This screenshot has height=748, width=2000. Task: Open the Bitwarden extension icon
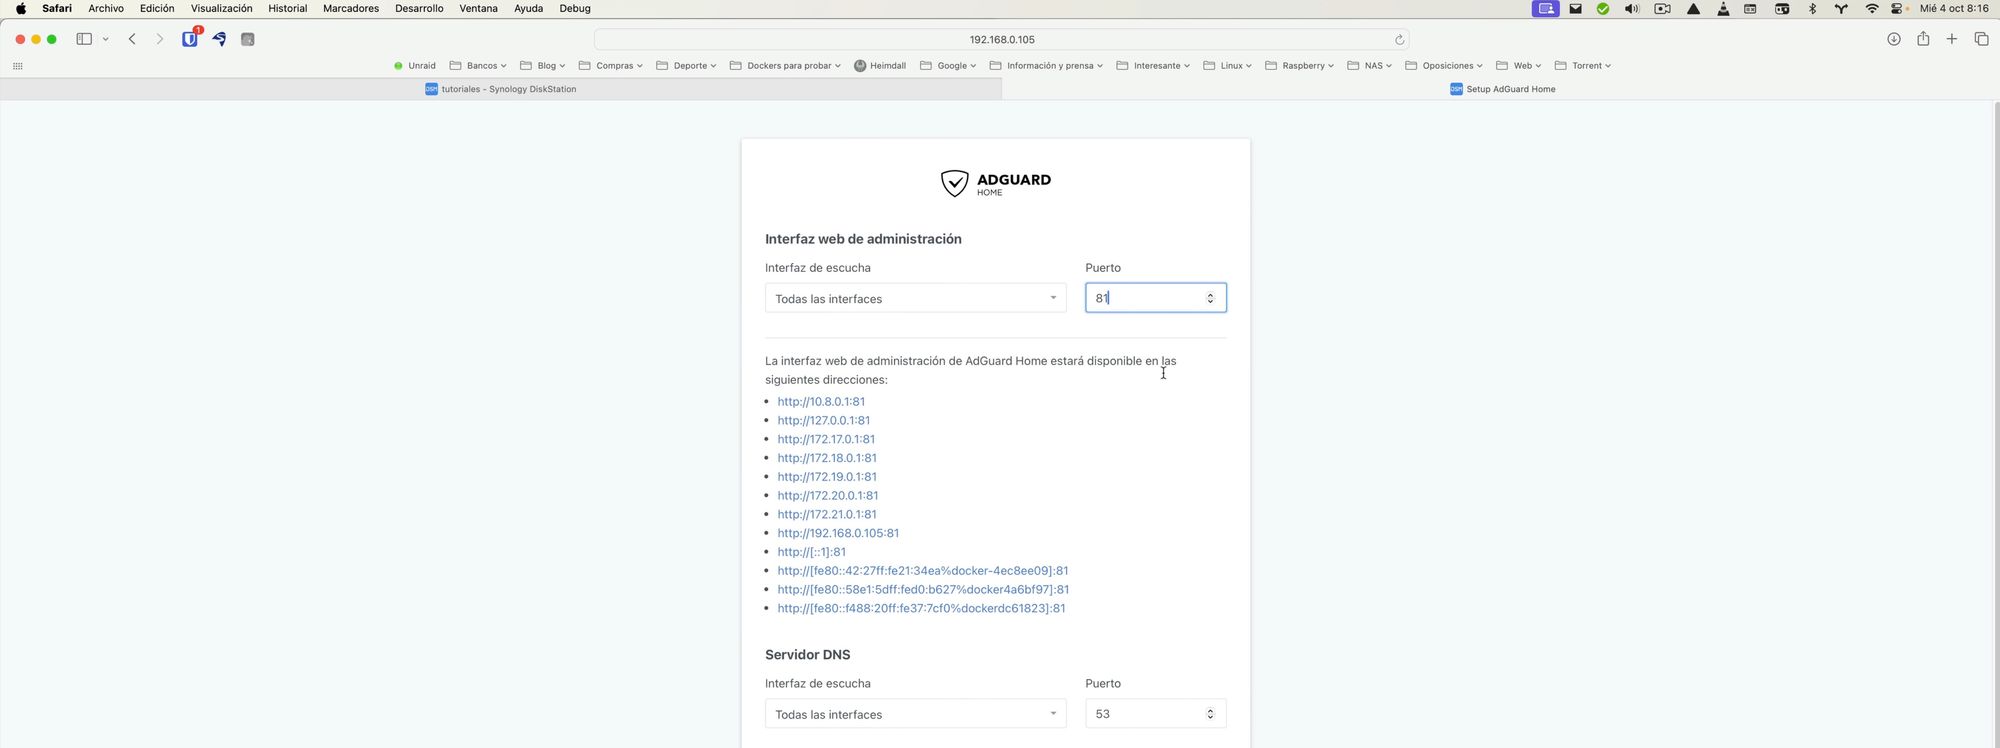(x=190, y=39)
